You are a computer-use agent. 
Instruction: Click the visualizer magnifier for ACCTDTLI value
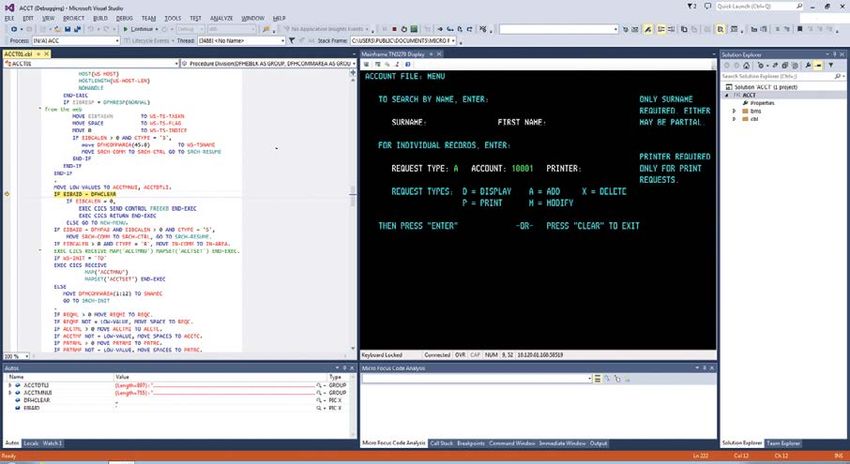click(319, 385)
